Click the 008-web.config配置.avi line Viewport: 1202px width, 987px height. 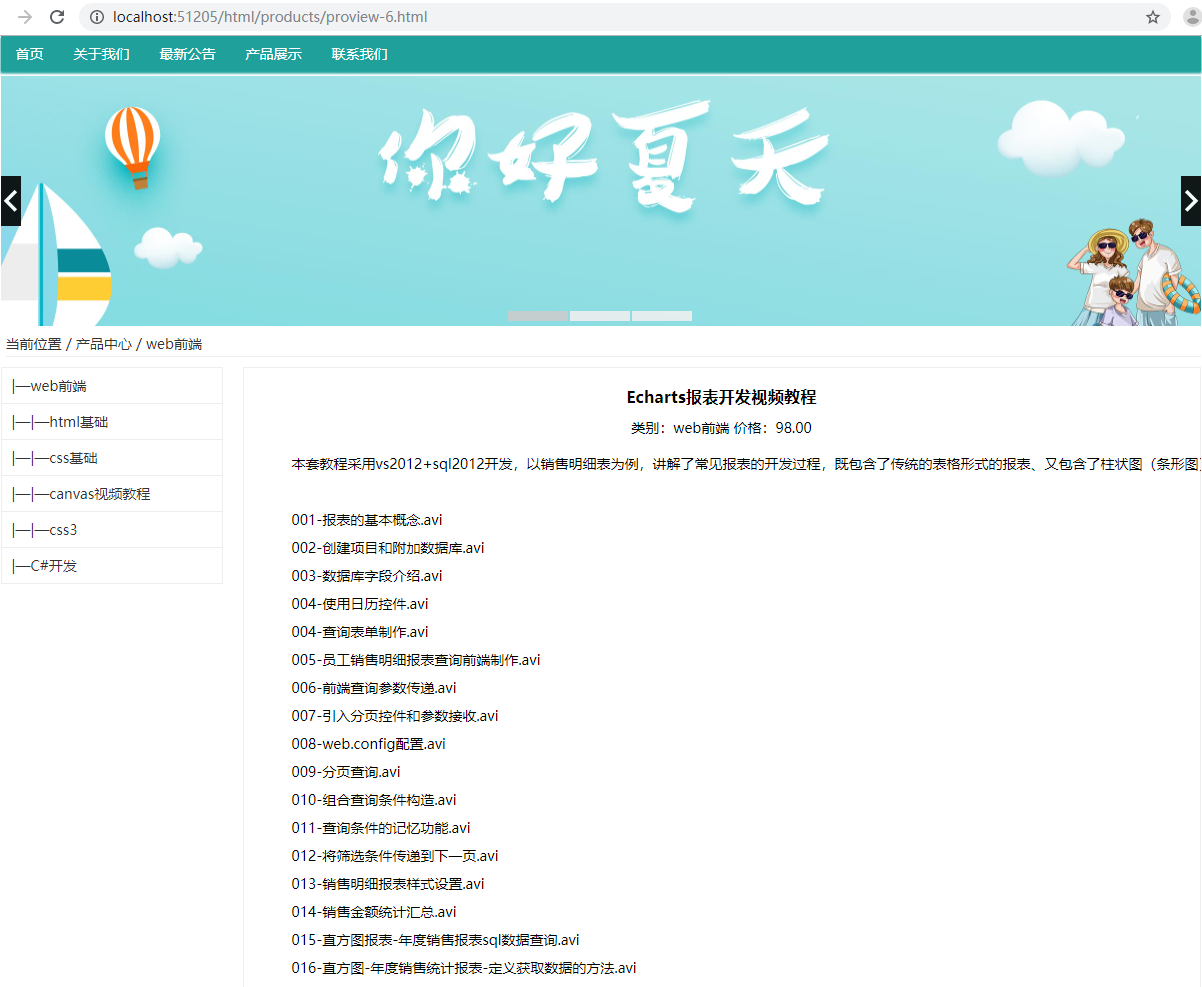(368, 744)
